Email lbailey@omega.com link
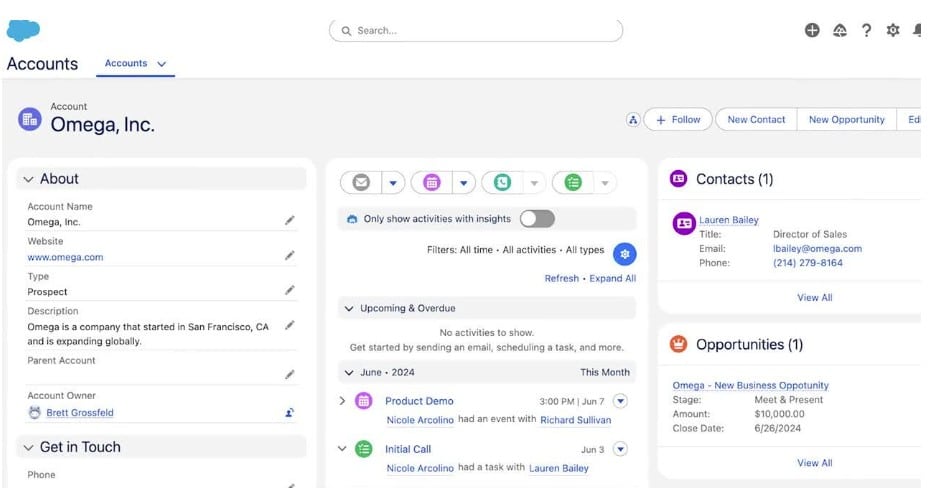Image resolution: width=951 pixels, height=488 pixels. tap(817, 249)
